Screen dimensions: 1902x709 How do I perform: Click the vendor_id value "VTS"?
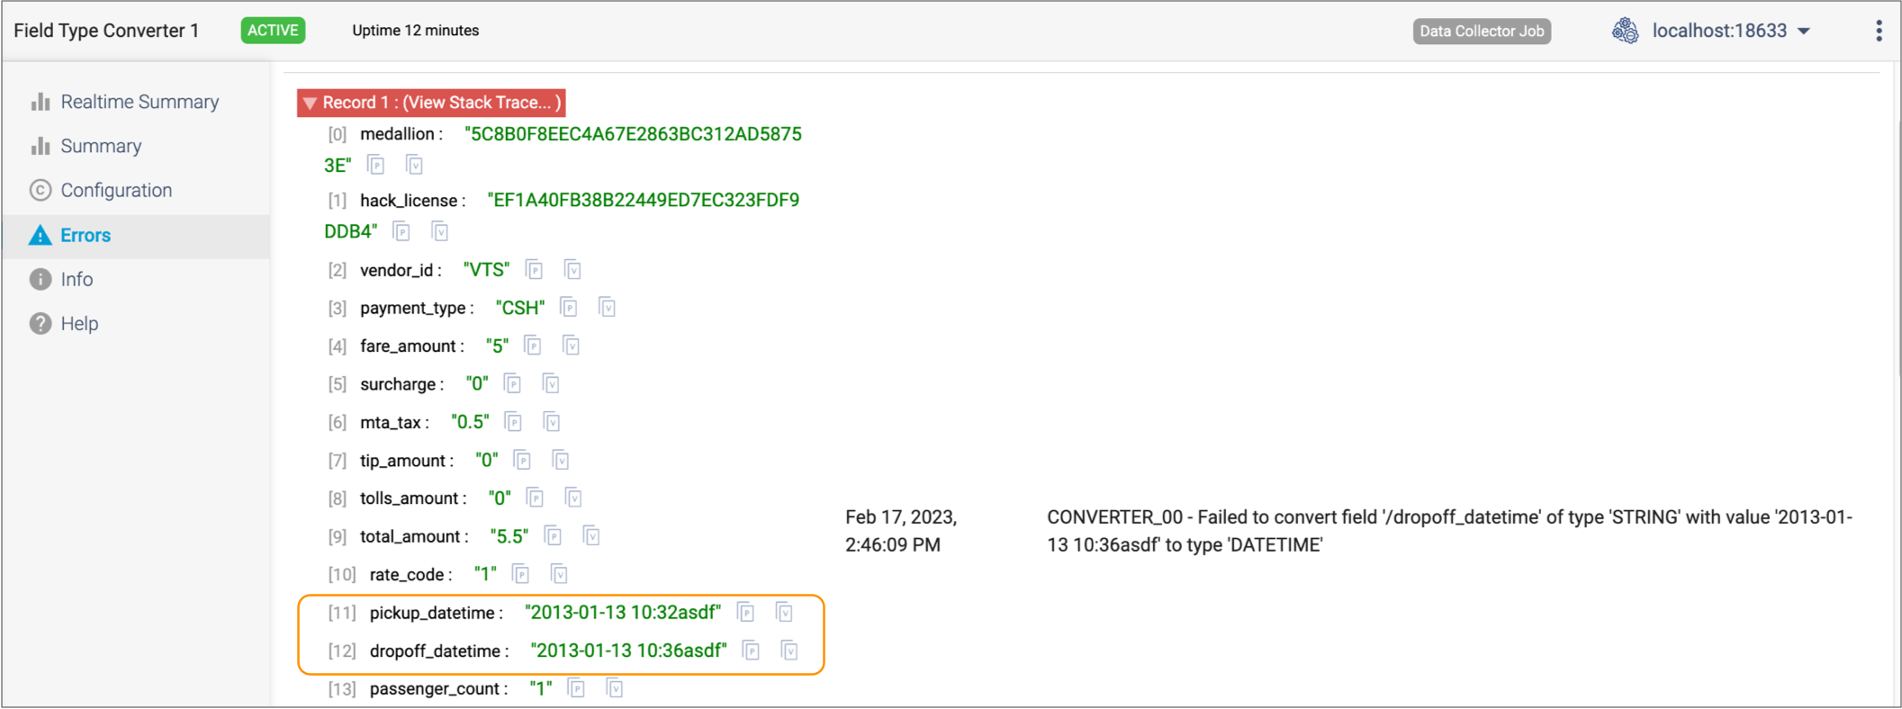pyautogui.click(x=487, y=270)
